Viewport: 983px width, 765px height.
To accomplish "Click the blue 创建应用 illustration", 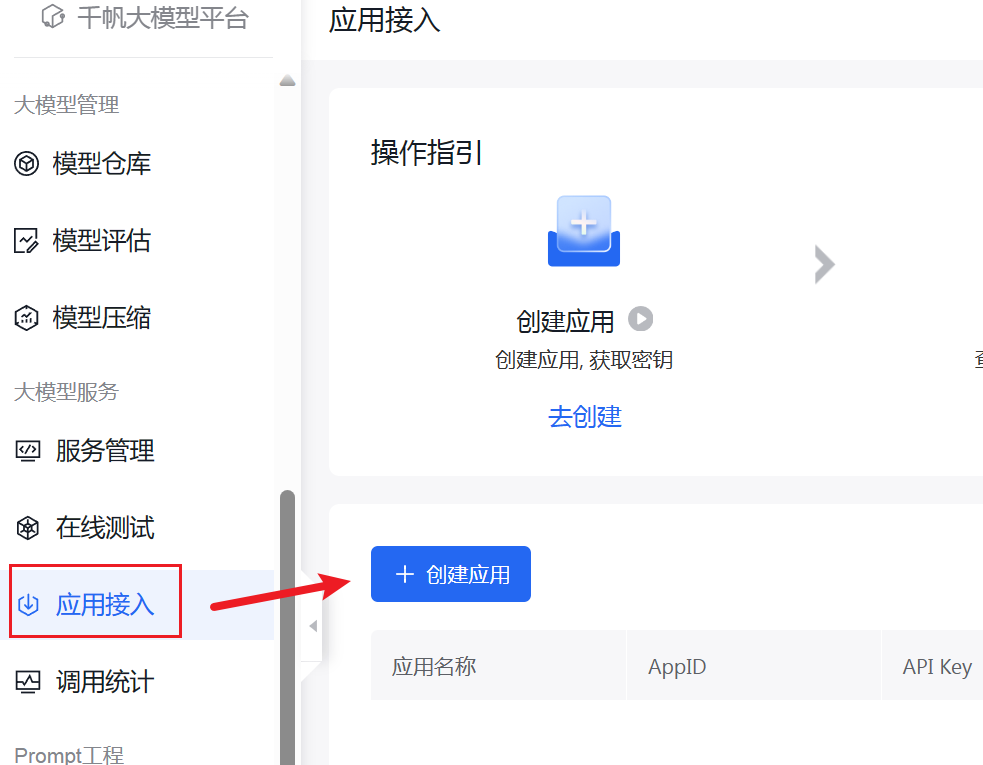I will (584, 232).
